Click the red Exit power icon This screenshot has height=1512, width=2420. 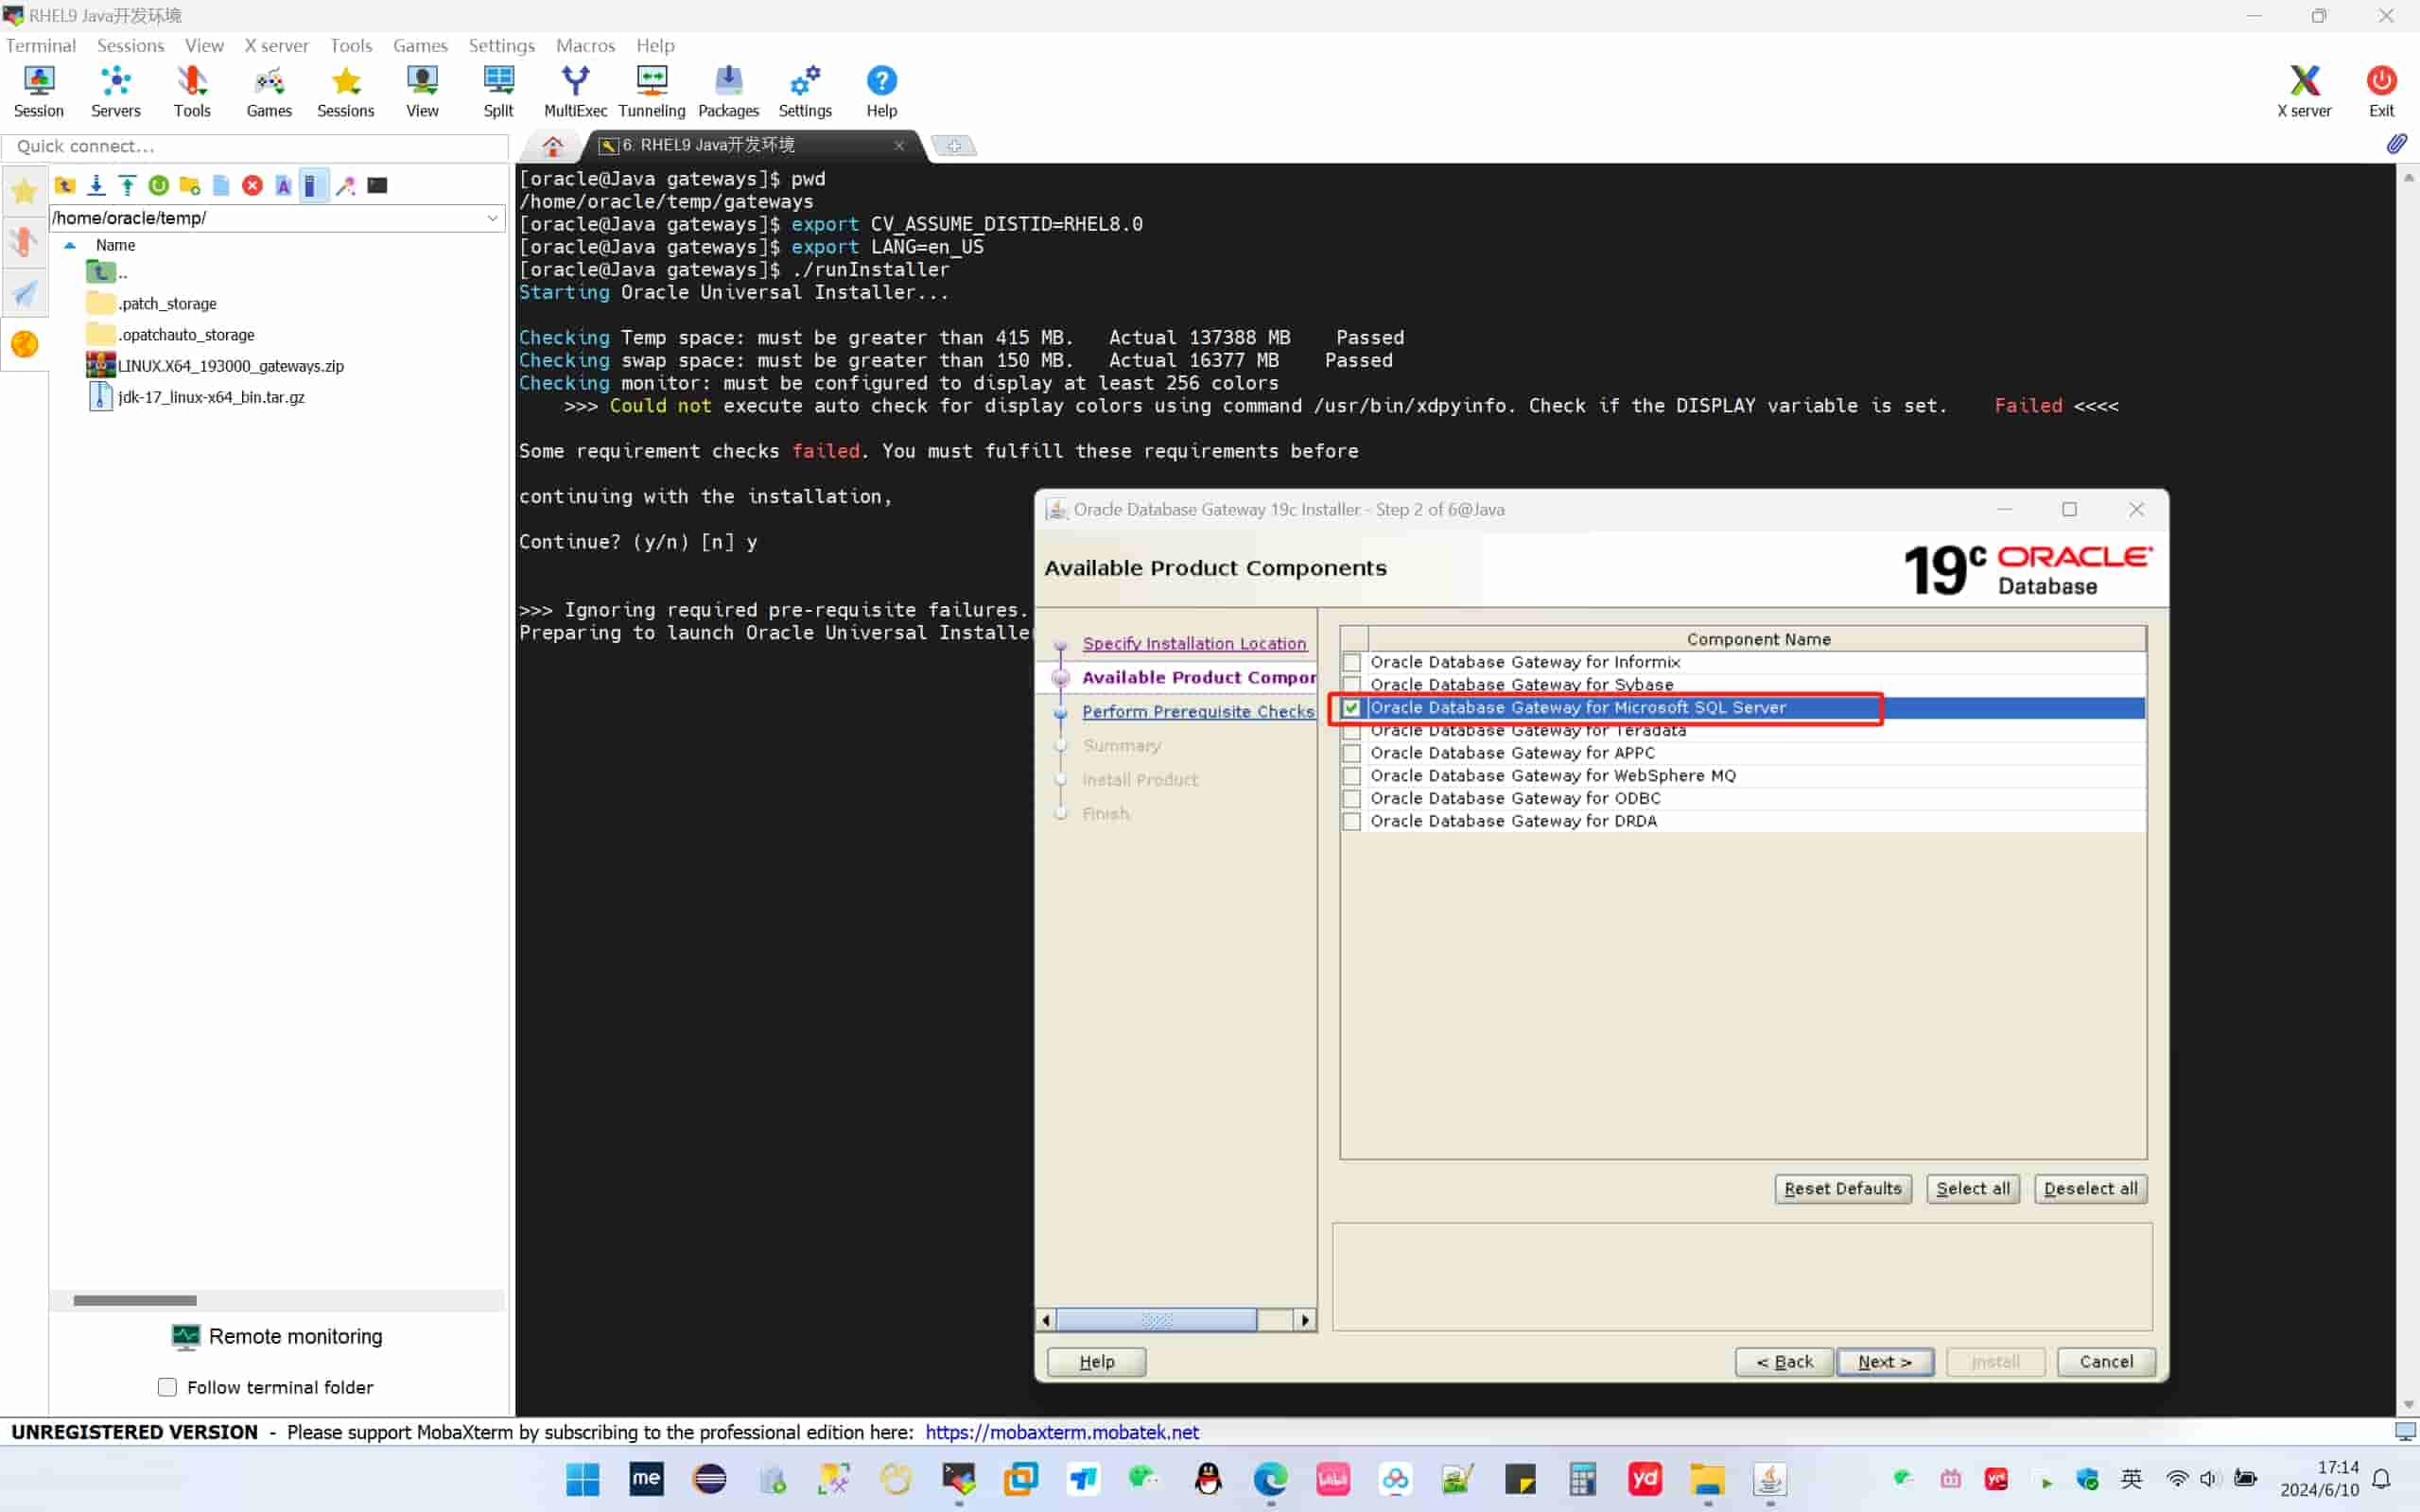pyautogui.click(x=2381, y=91)
